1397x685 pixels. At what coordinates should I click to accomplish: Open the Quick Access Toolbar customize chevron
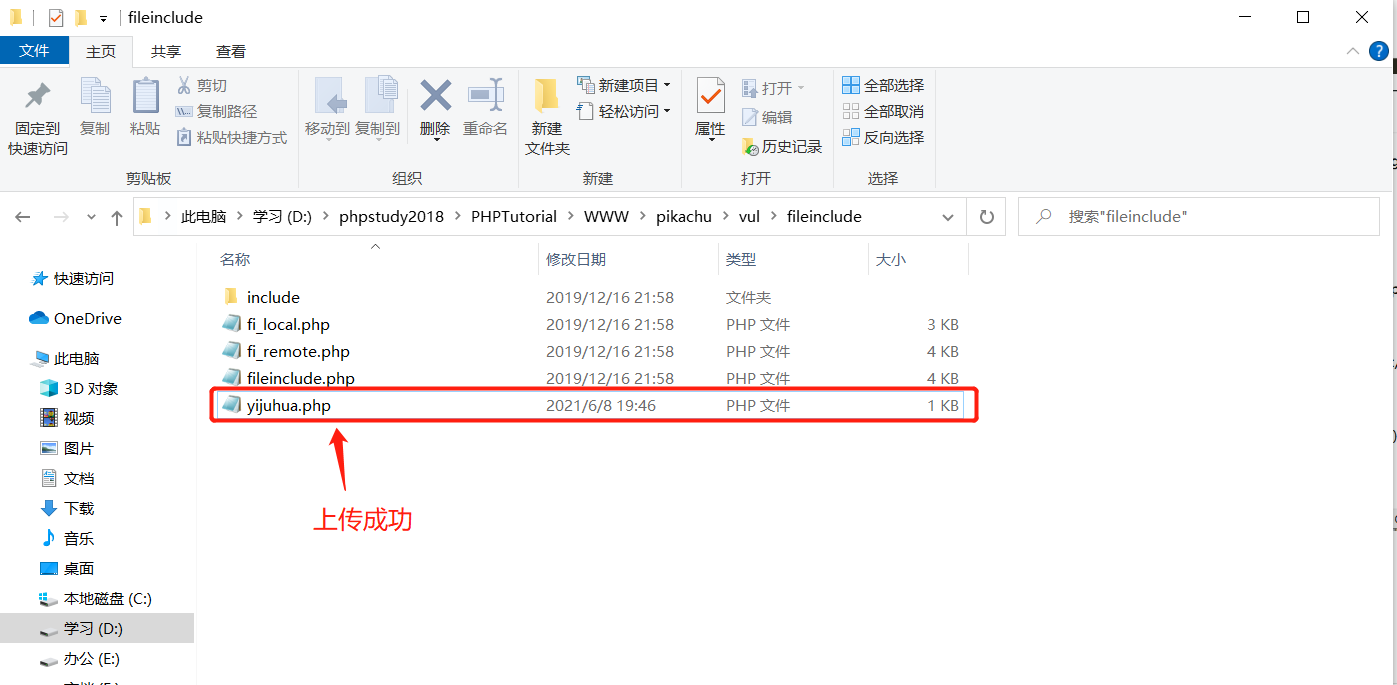[105, 17]
